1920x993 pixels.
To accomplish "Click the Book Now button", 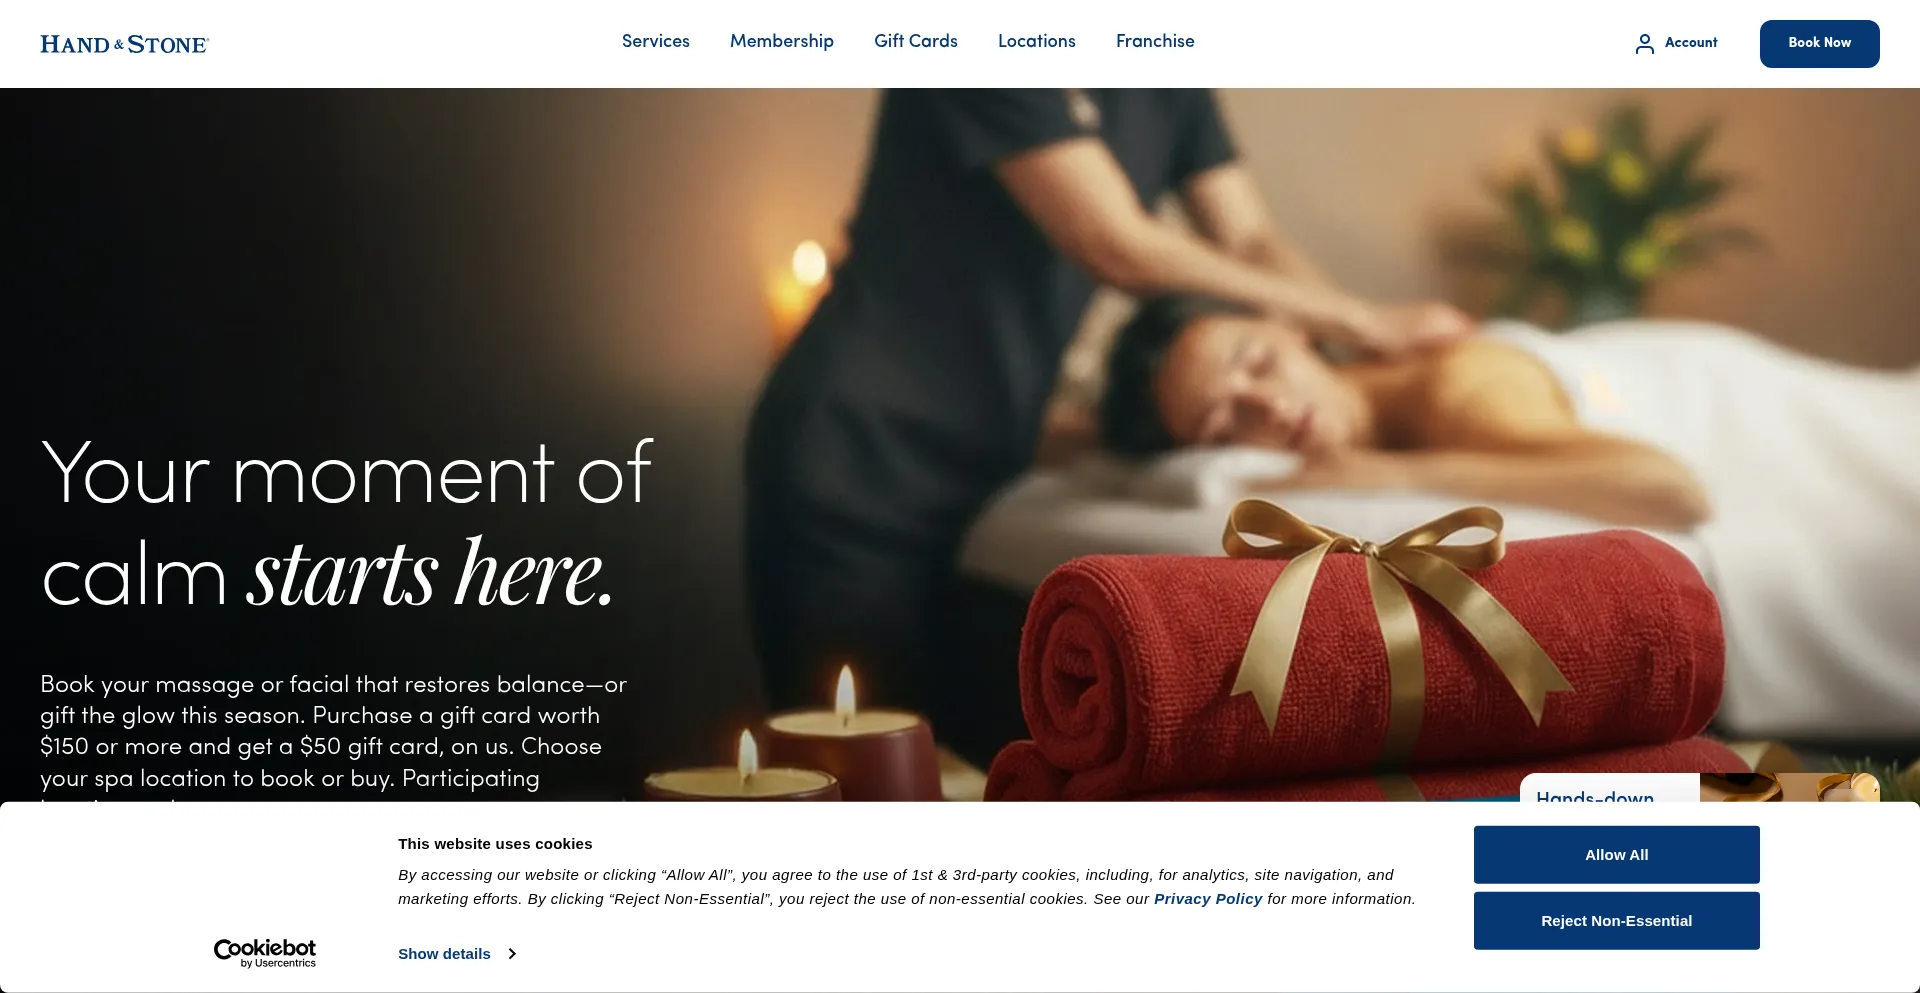I will point(1820,44).
